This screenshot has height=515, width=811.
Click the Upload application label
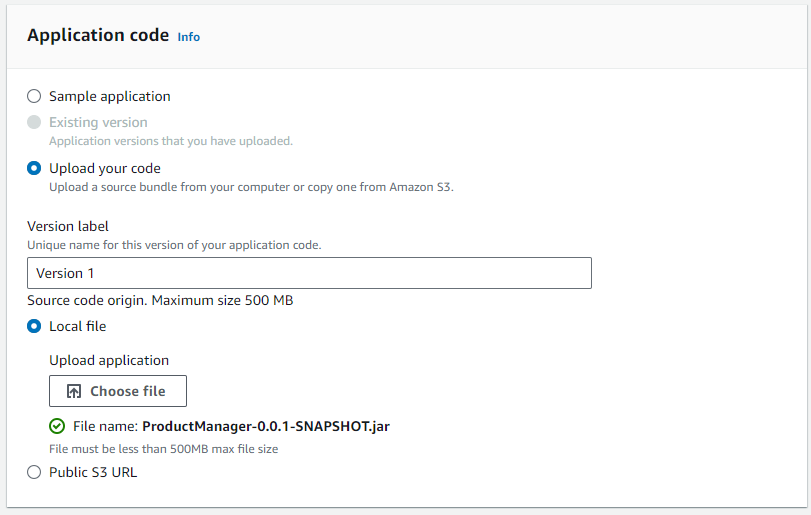pos(109,360)
